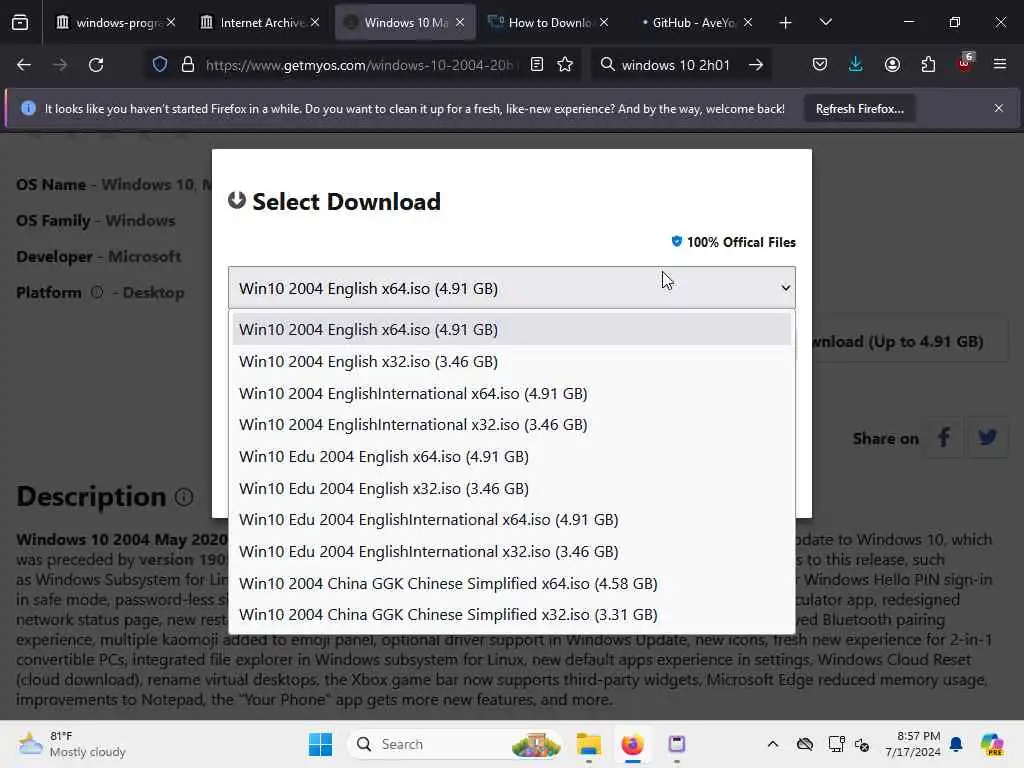The image size is (1024, 768).
Task: Select Win10 2004 English x32.iso option
Action: coord(511,362)
